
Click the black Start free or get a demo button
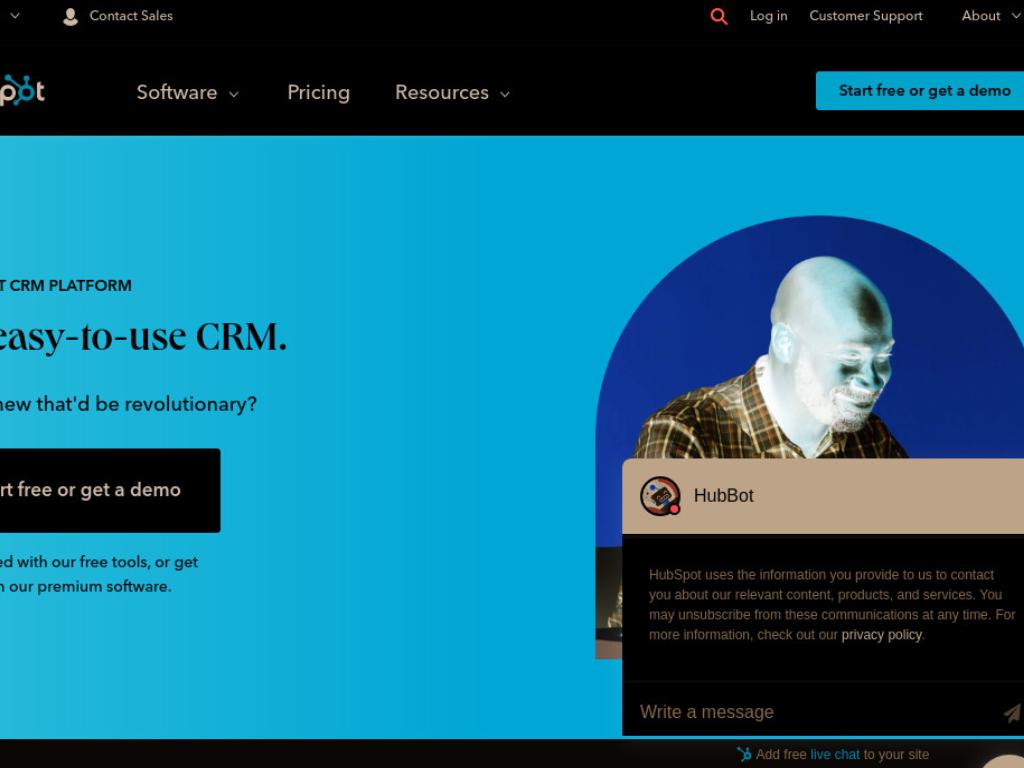click(108, 490)
